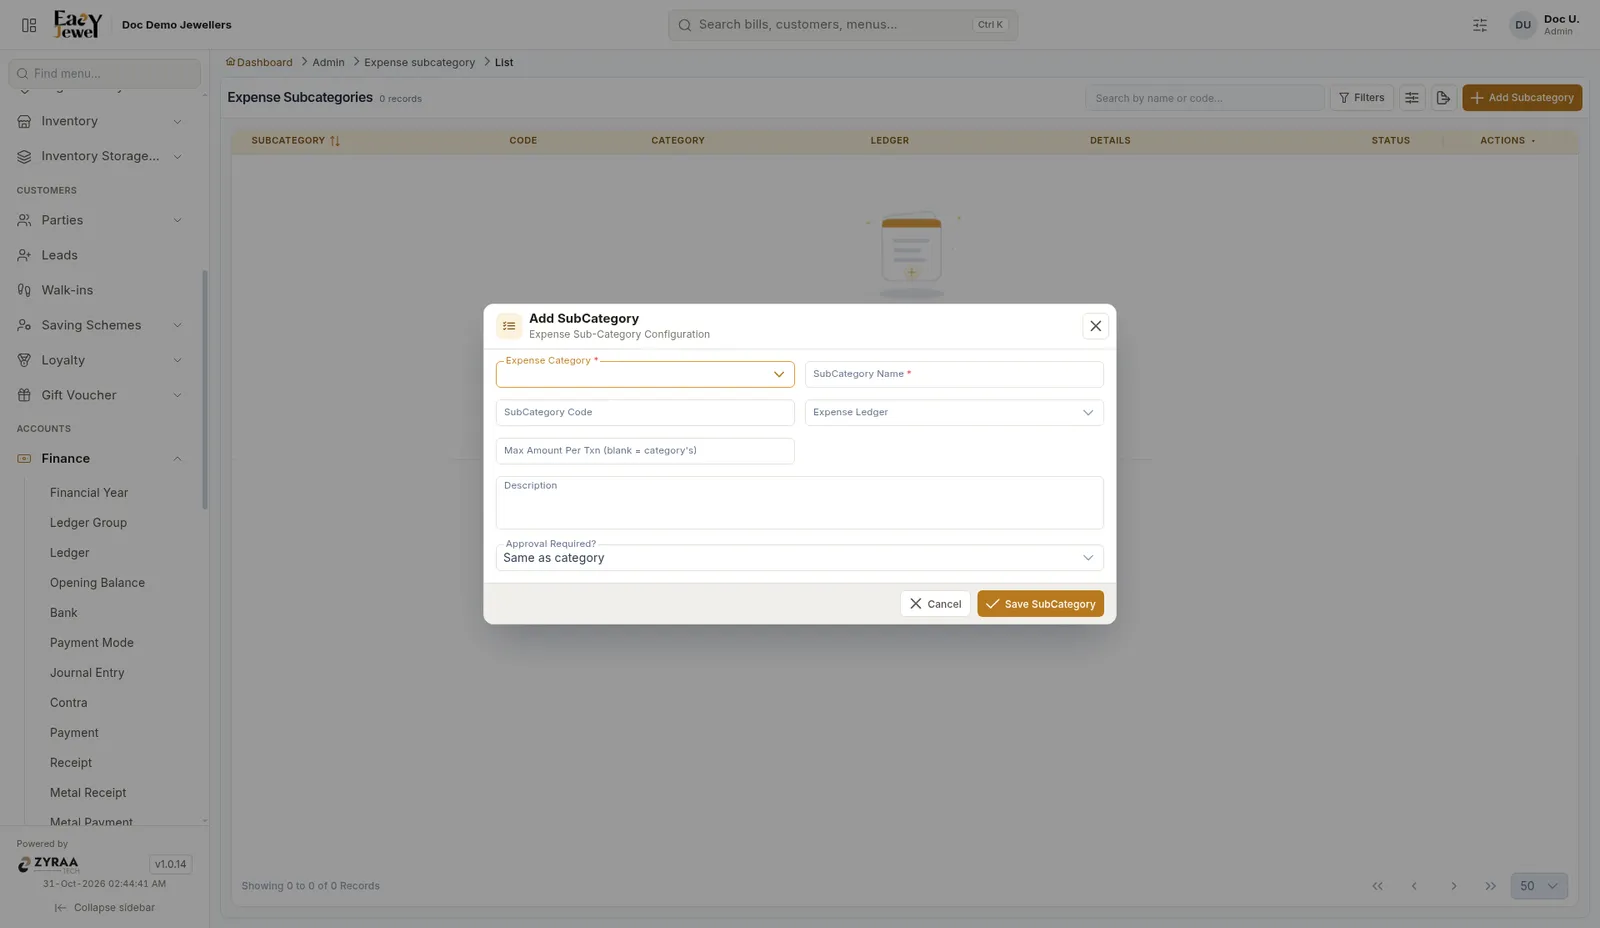Click the Dashboard breadcrumb link
Screen dimensions: 1600x928
click(x=259, y=62)
